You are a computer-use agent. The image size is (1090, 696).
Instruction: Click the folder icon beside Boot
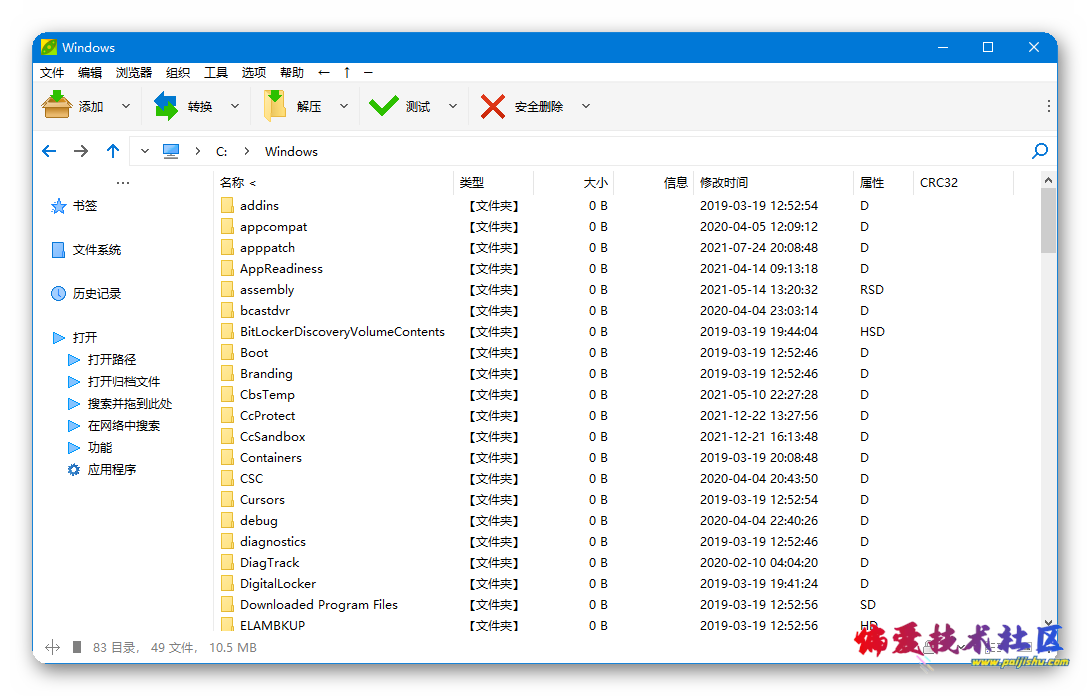click(x=227, y=353)
